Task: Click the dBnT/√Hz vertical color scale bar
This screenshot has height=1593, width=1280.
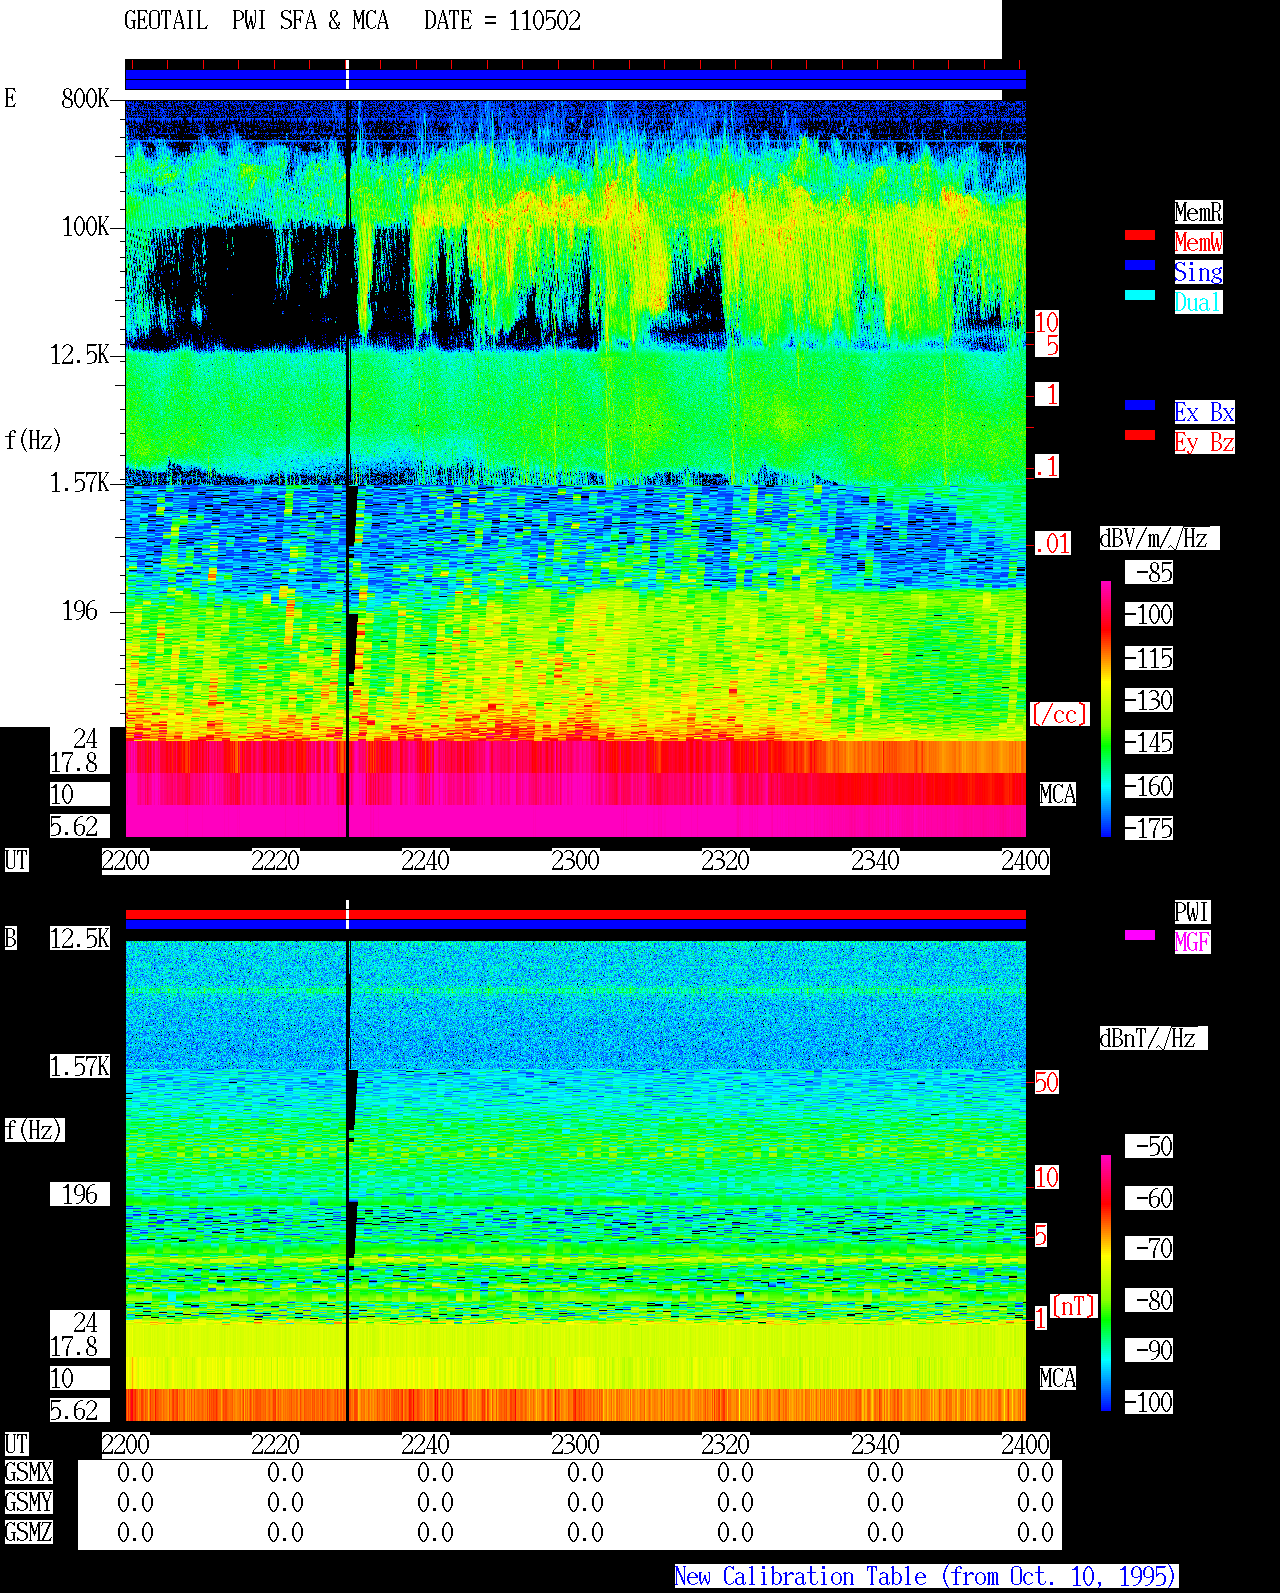Action: pyautogui.click(x=1106, y=1283)
